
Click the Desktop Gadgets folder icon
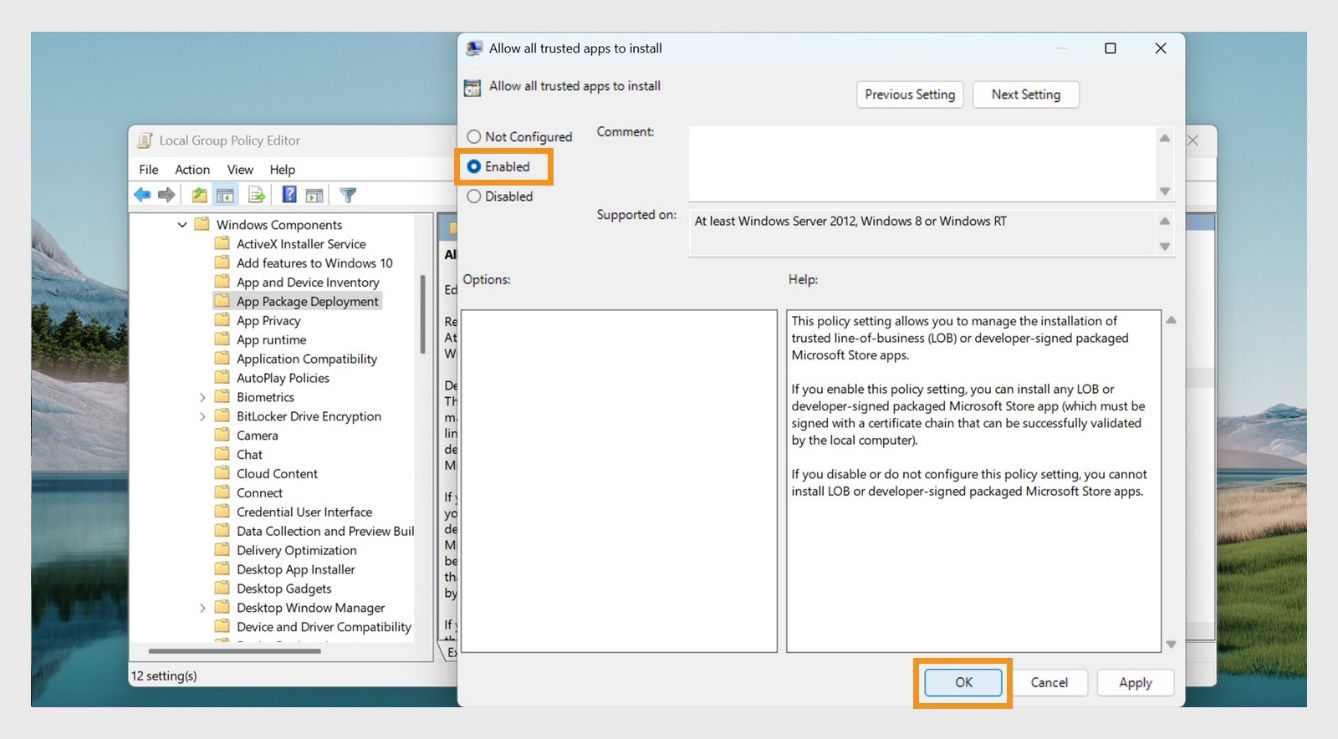(222, 589)
